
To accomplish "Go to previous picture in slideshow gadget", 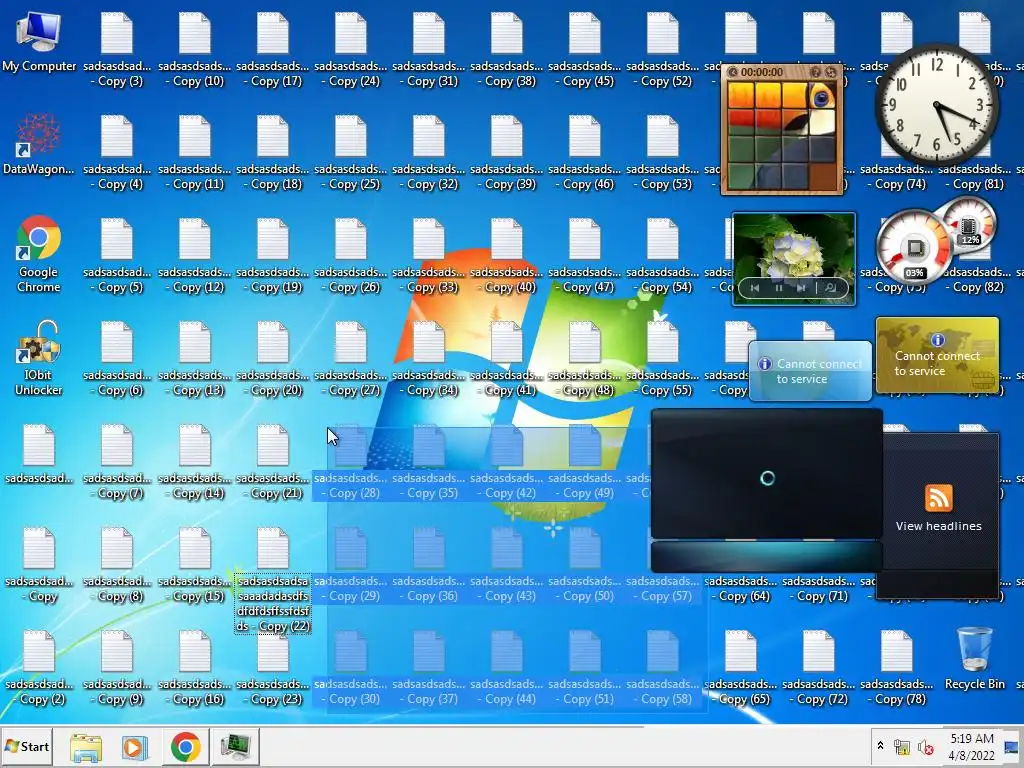I will tap(755, 288).
